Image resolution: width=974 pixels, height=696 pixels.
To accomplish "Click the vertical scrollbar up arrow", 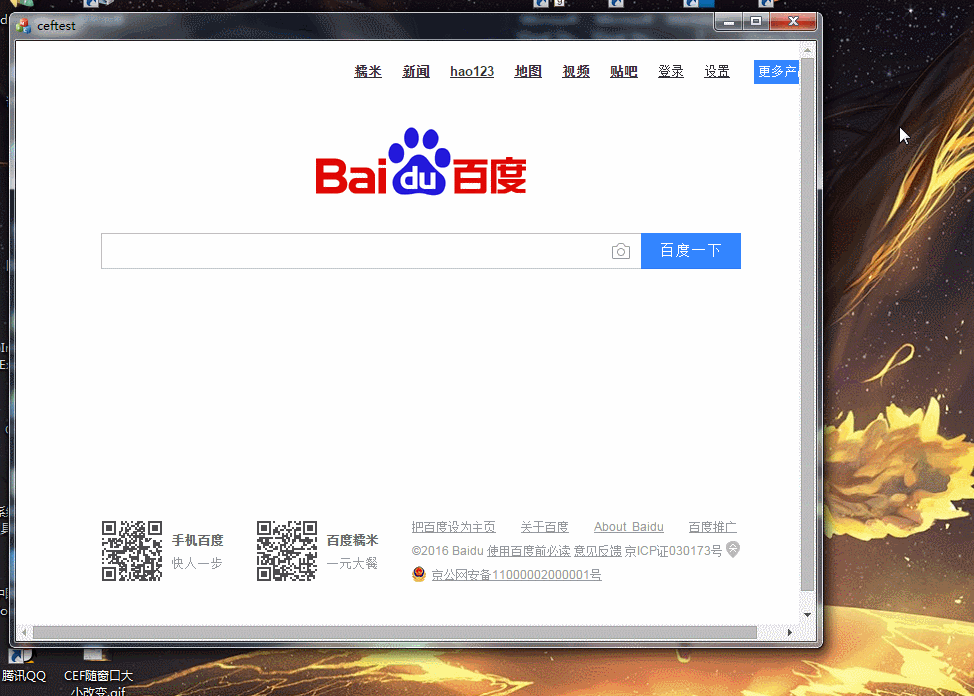I will click(x=808, y=50).
